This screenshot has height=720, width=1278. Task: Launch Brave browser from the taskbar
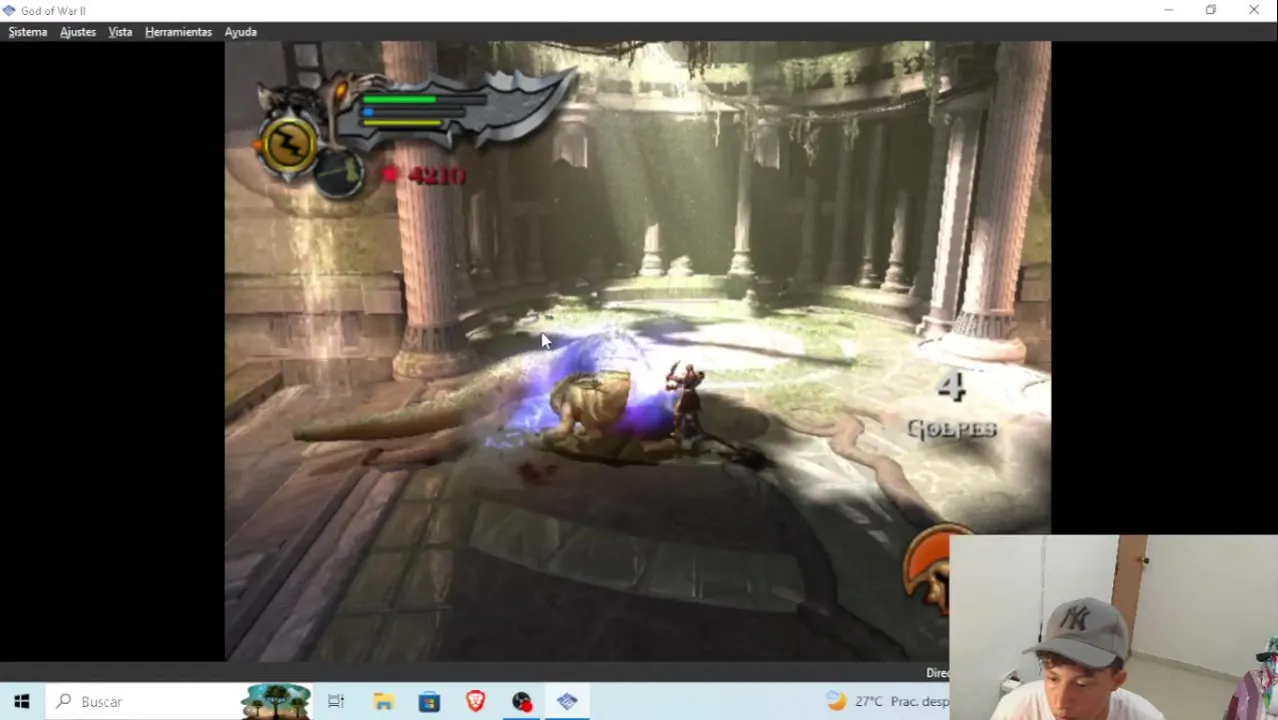(x=476, y=701)
